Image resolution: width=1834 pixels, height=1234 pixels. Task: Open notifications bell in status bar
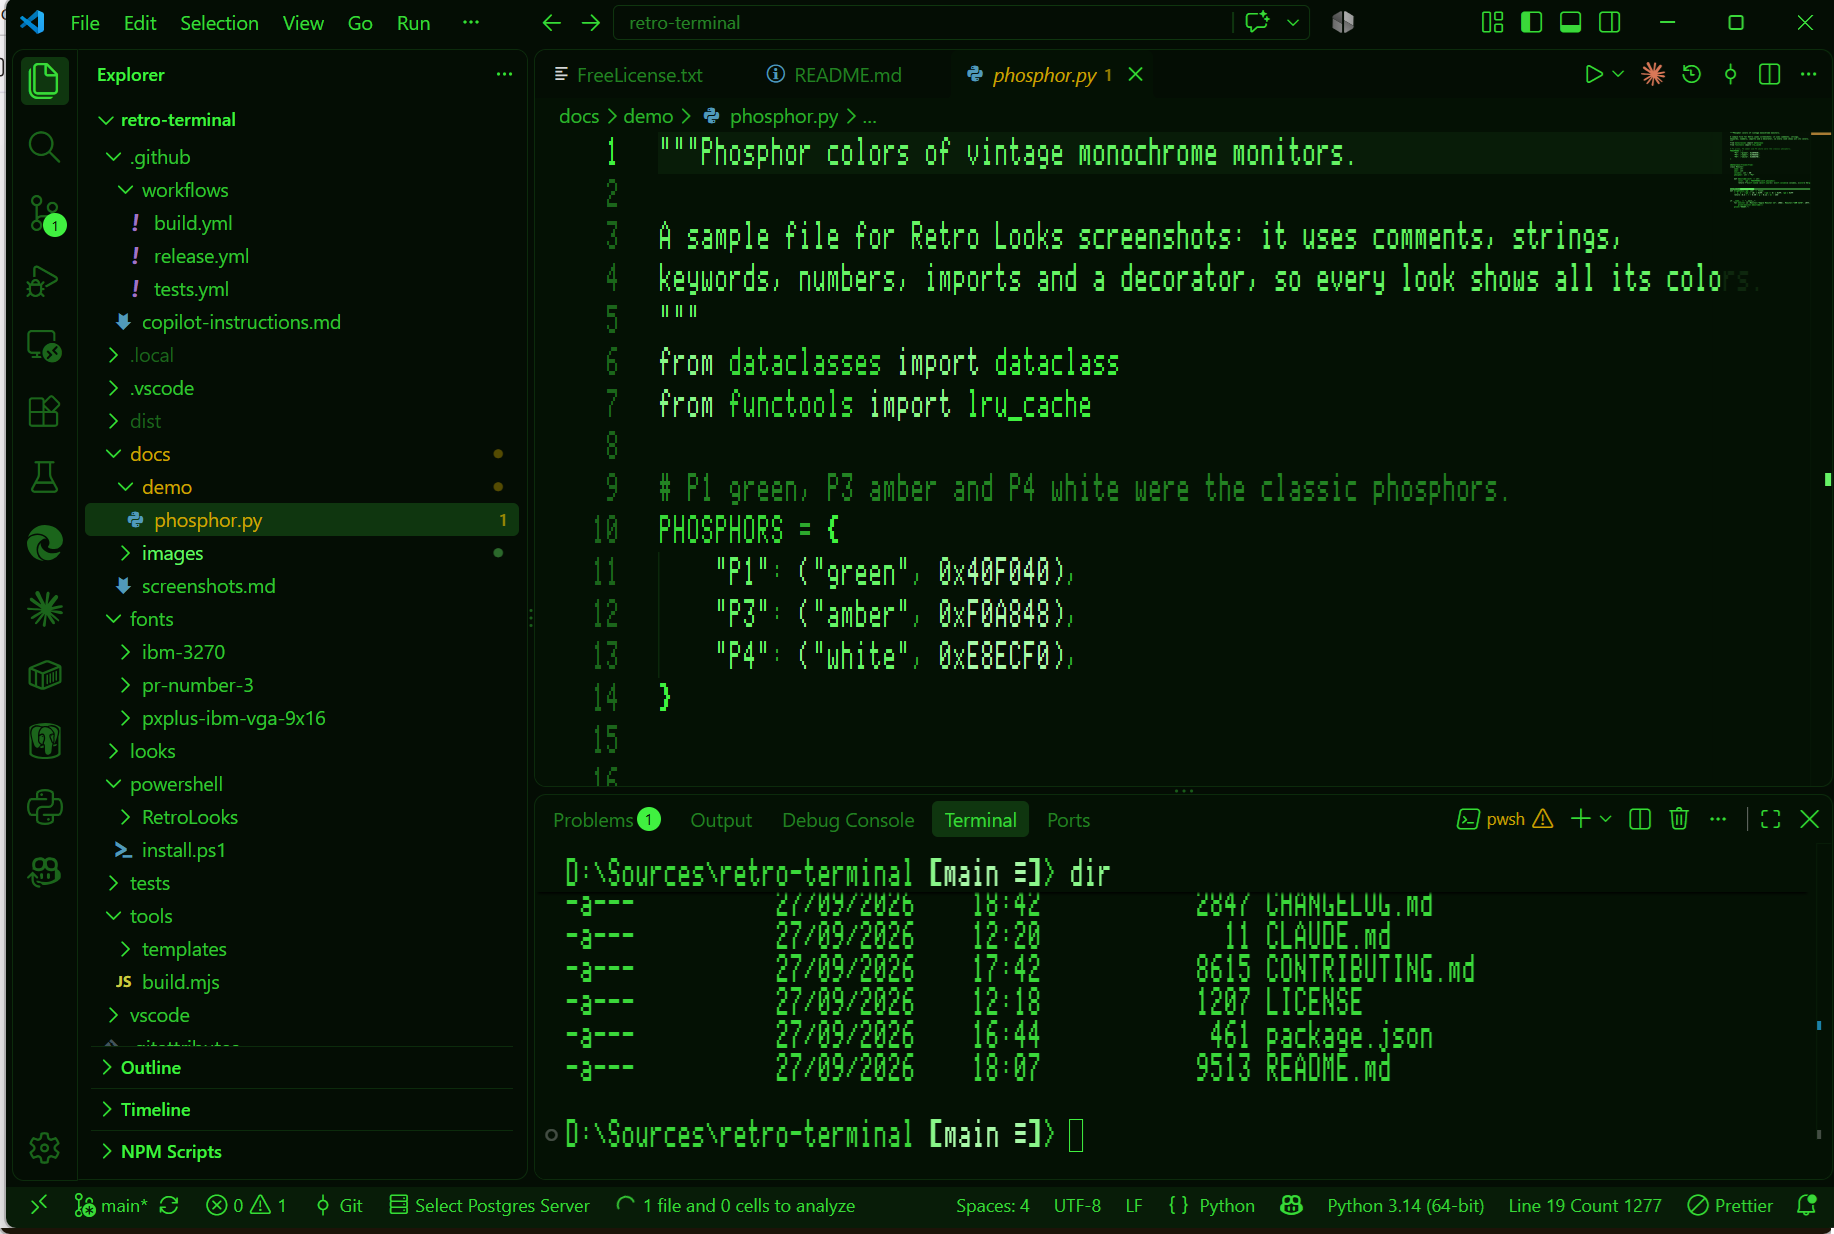tap(1807, 1205)
